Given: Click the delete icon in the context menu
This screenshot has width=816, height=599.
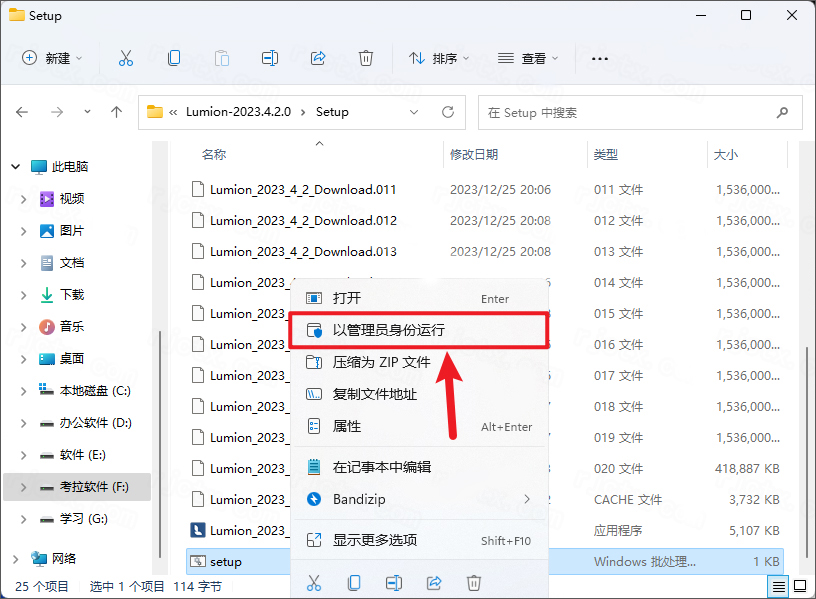Looking at the screenshot, I should coord(474,583).
